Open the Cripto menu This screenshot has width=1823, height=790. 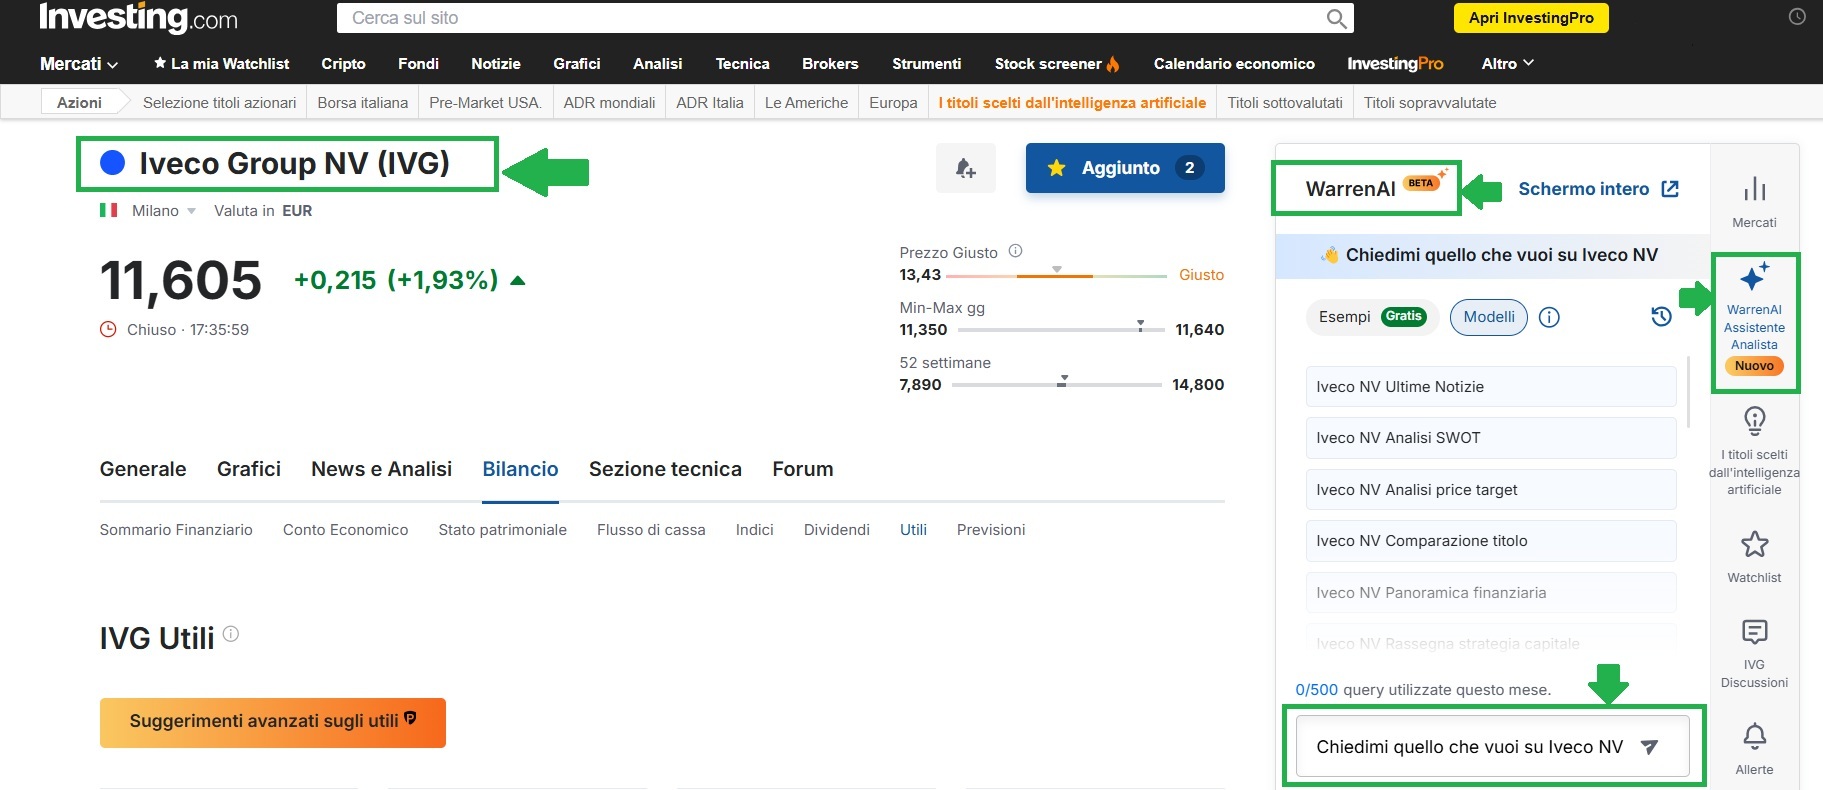click(x=343, y=64)
